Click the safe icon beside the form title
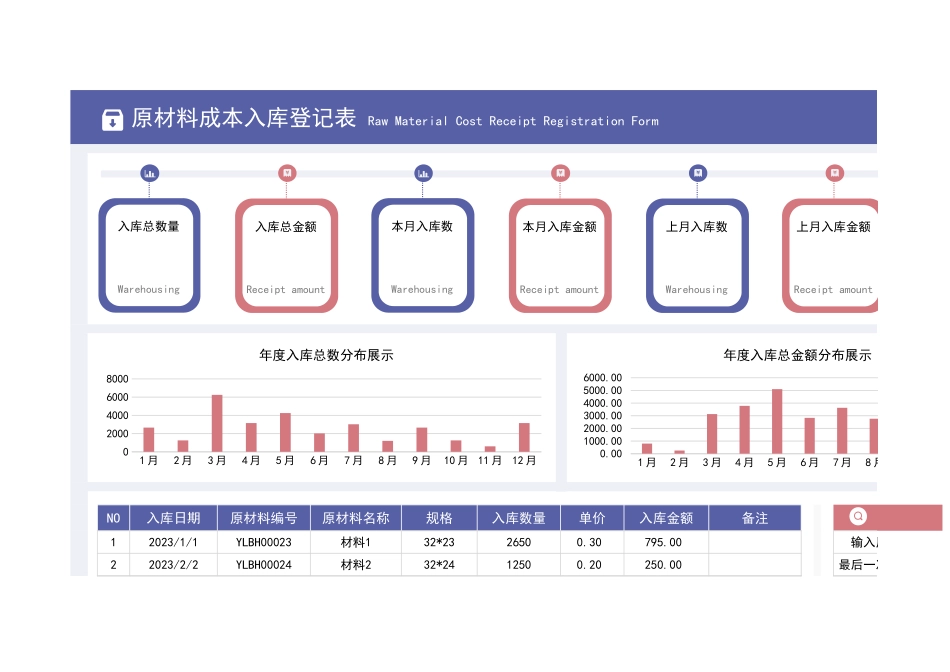 113,121
